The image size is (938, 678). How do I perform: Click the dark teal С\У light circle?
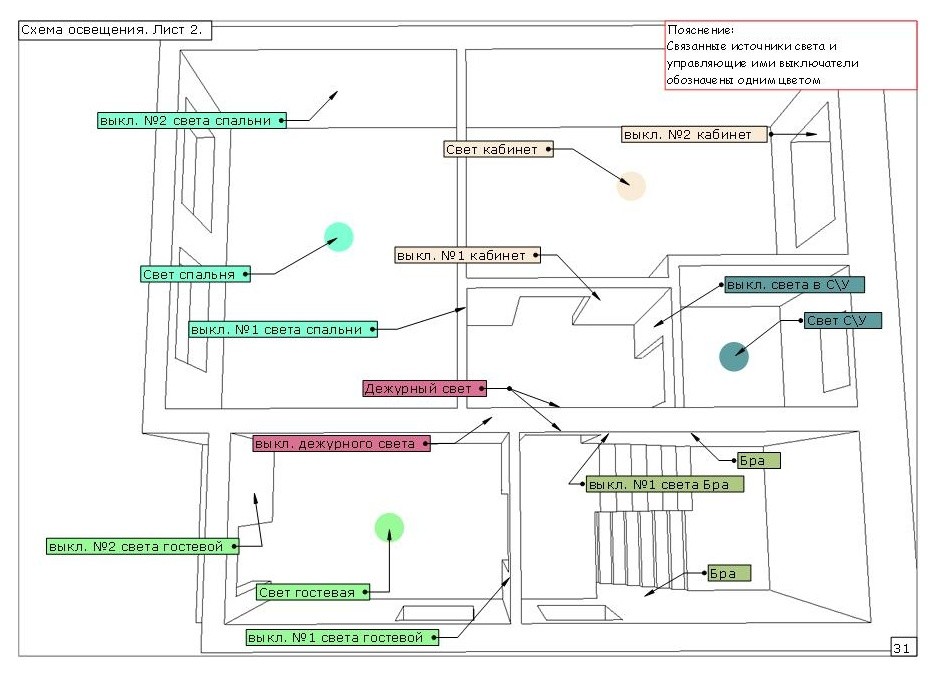pos(734,356)
